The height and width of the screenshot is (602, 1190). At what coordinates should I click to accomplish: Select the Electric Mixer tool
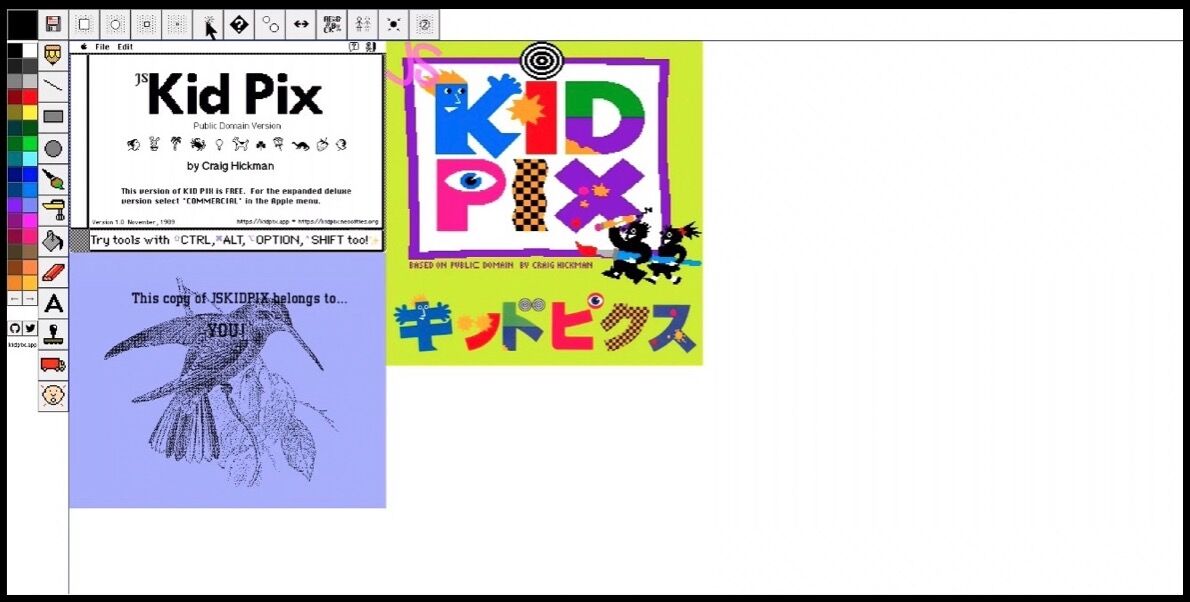(53, 210)
